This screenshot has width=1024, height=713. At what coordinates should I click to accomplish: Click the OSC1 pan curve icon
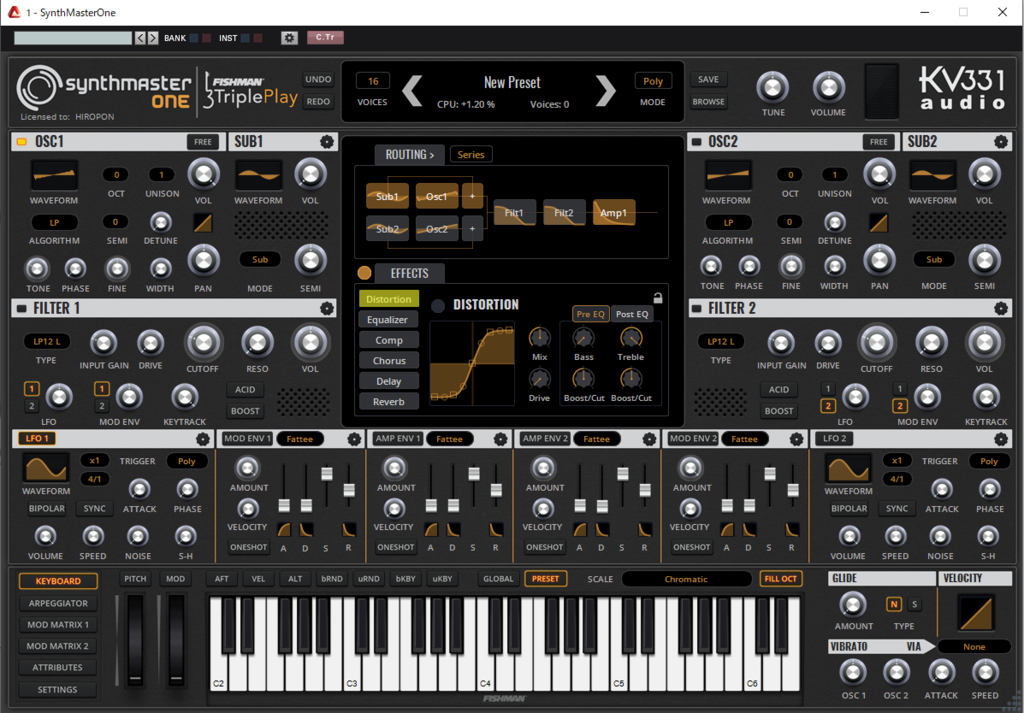[203, 223]
